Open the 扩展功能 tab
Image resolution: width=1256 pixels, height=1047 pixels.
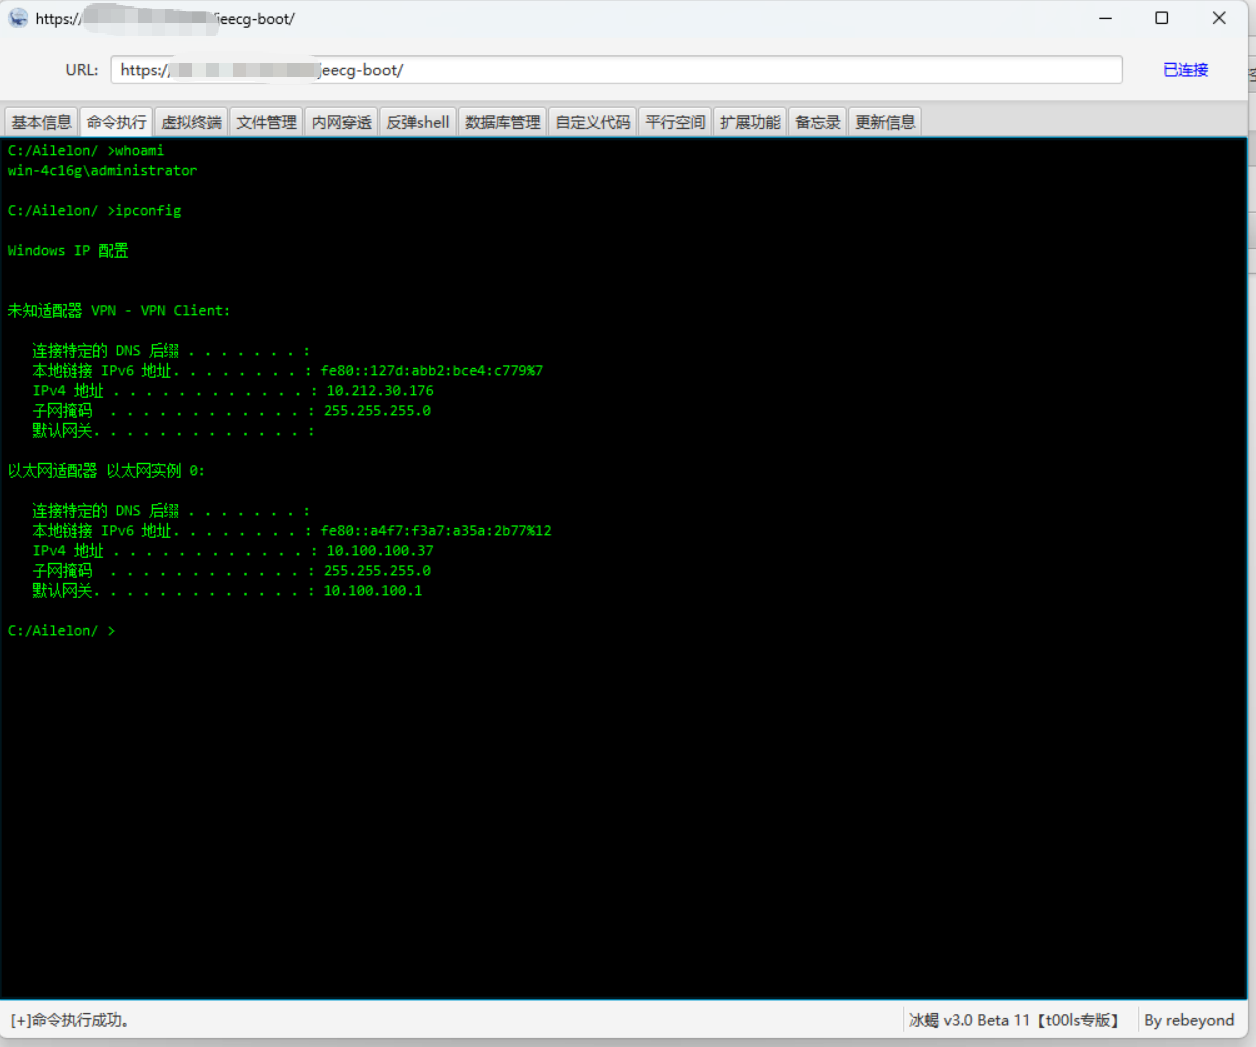[x=750, y=122]
